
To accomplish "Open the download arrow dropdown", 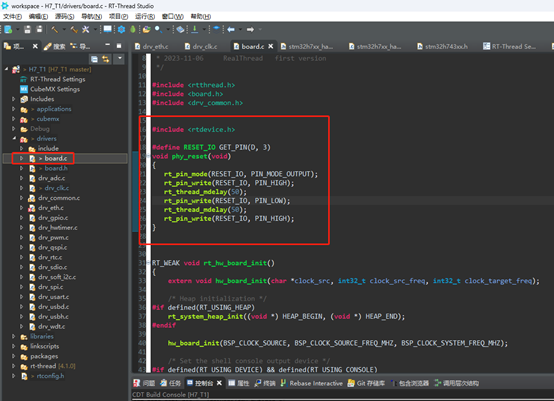I will 204,30.
